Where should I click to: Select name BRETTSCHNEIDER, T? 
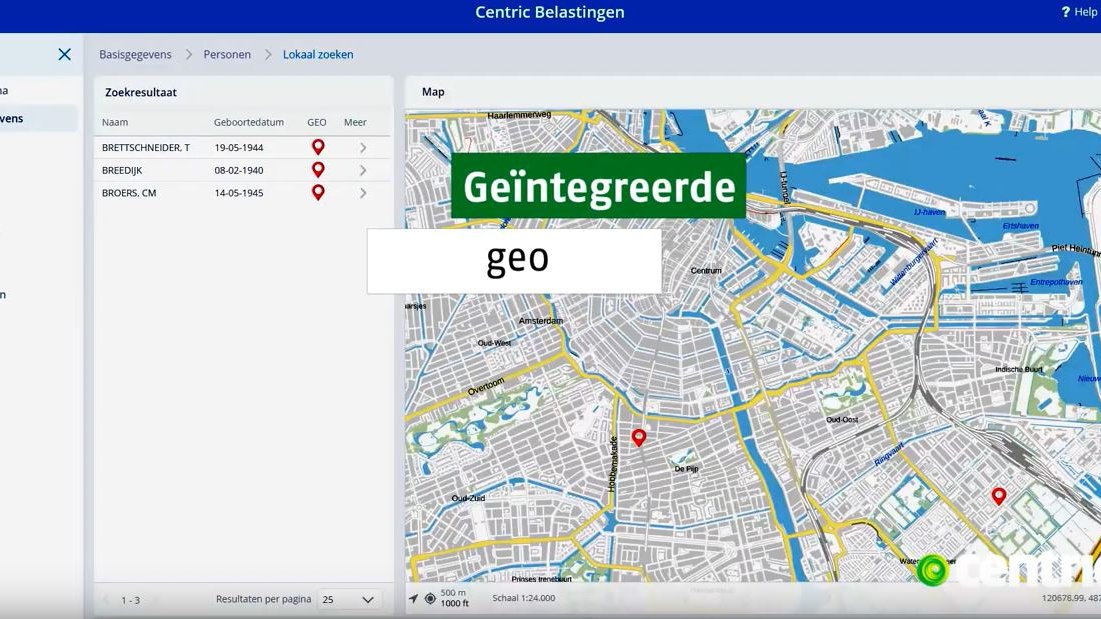click(x=145, y=147)
